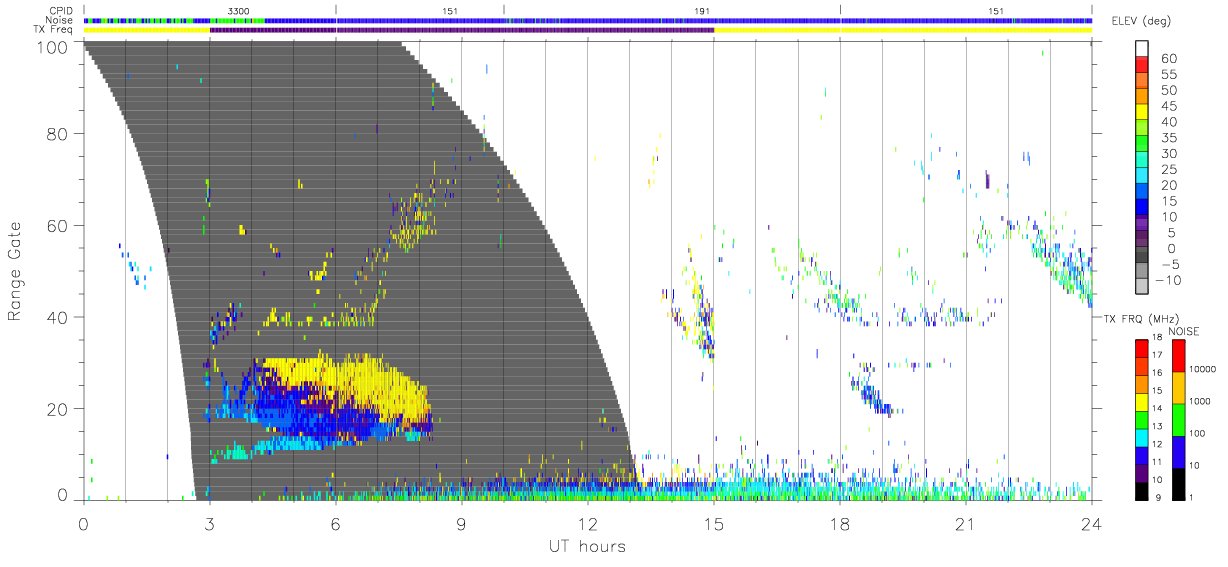This screenshot has width=1228, height=567.
Task: Select the purple swatch in TX FRQ scale
Action: 1143,471
